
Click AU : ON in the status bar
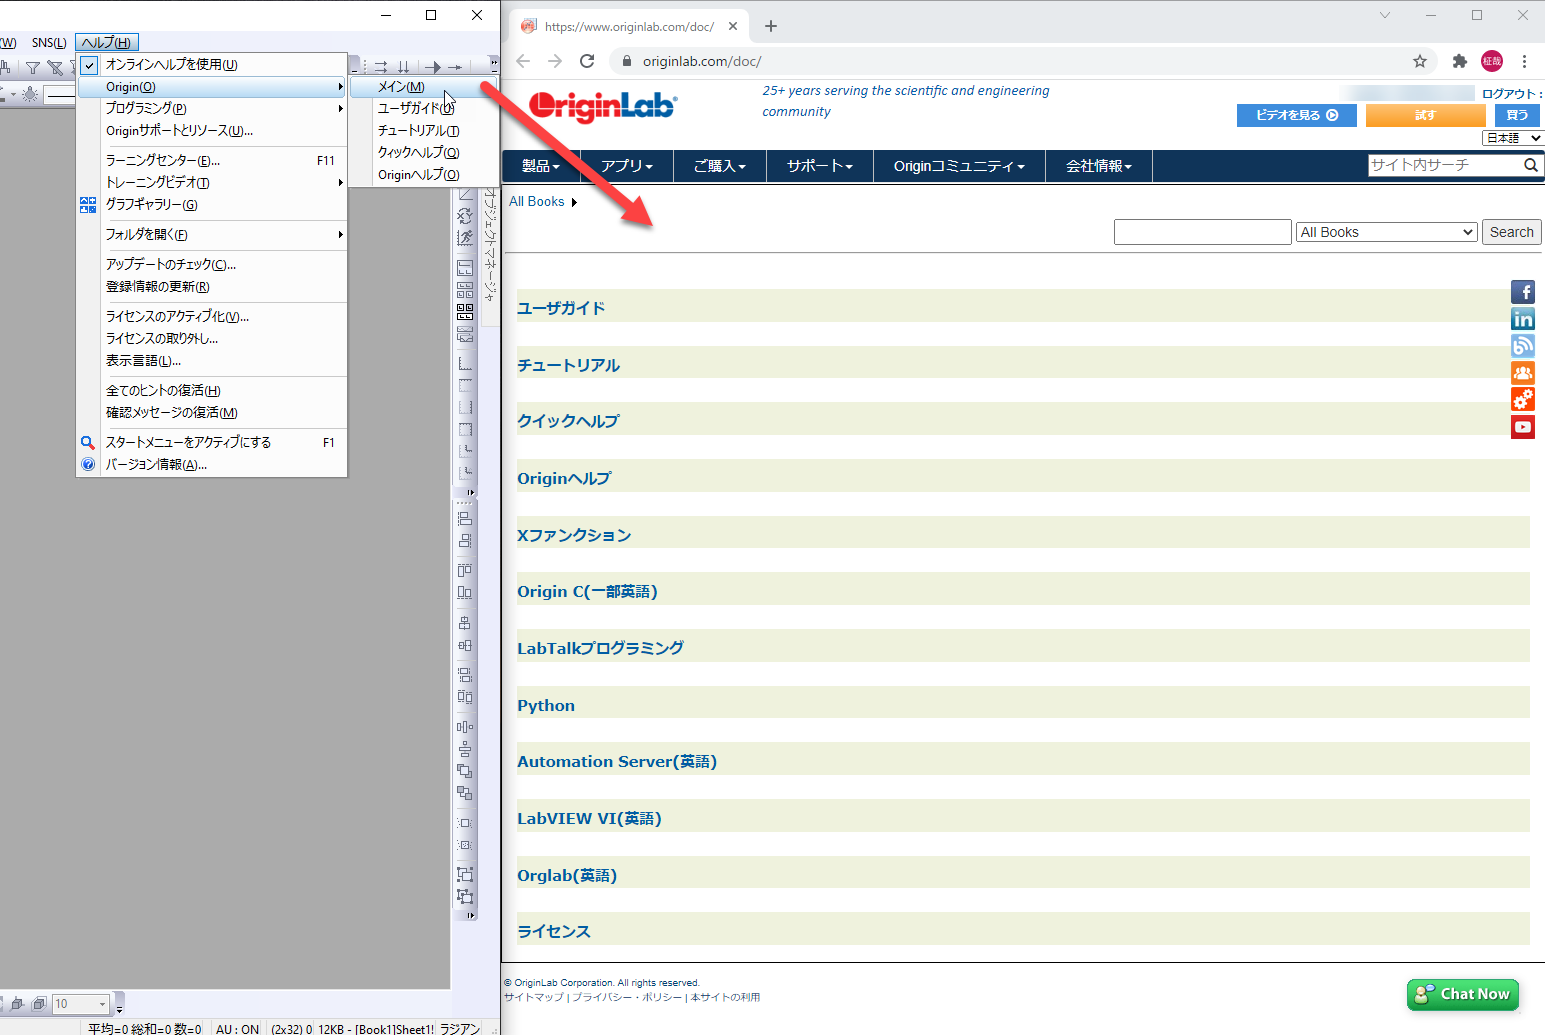237,1029
